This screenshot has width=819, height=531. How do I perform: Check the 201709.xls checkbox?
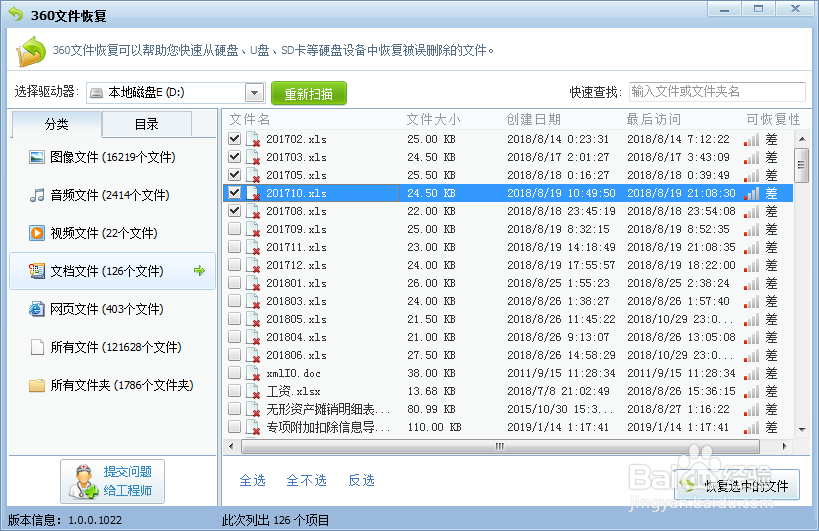[x=235, y=229]
